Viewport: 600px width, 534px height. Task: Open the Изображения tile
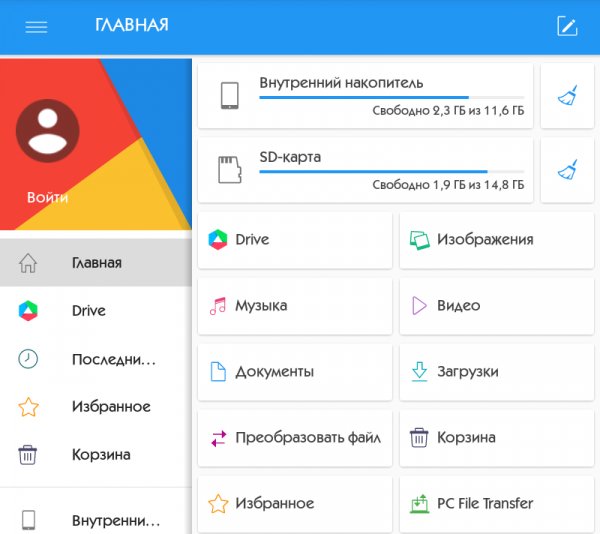[497, 240]
